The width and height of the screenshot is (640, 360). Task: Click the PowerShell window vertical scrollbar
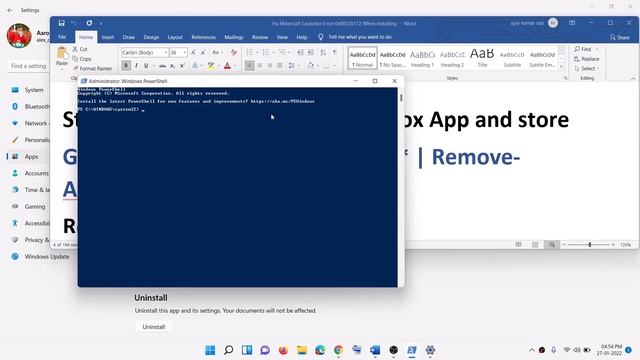(x=401, y=187)
